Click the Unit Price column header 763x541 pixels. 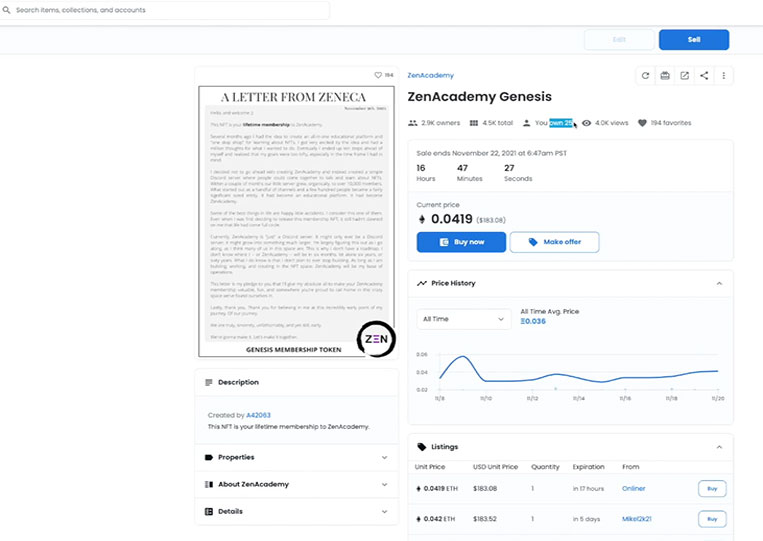click(x=430, y=467)
